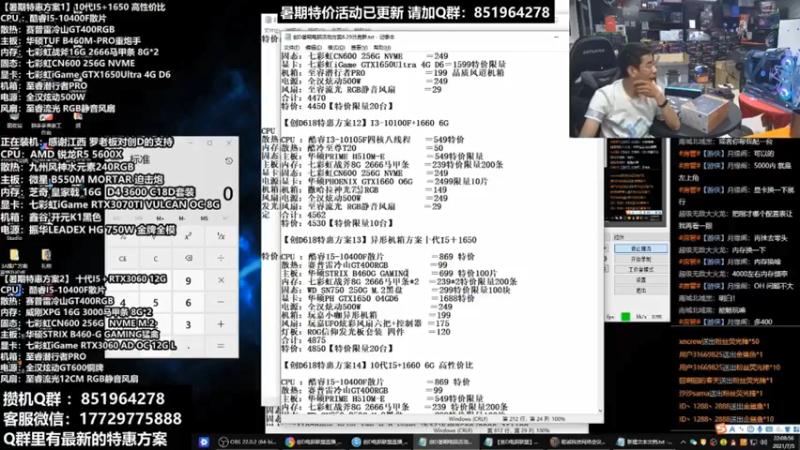The image size is (800, 450).
Task: Click the 3 key on Calculator
Action: click(188, 324)
